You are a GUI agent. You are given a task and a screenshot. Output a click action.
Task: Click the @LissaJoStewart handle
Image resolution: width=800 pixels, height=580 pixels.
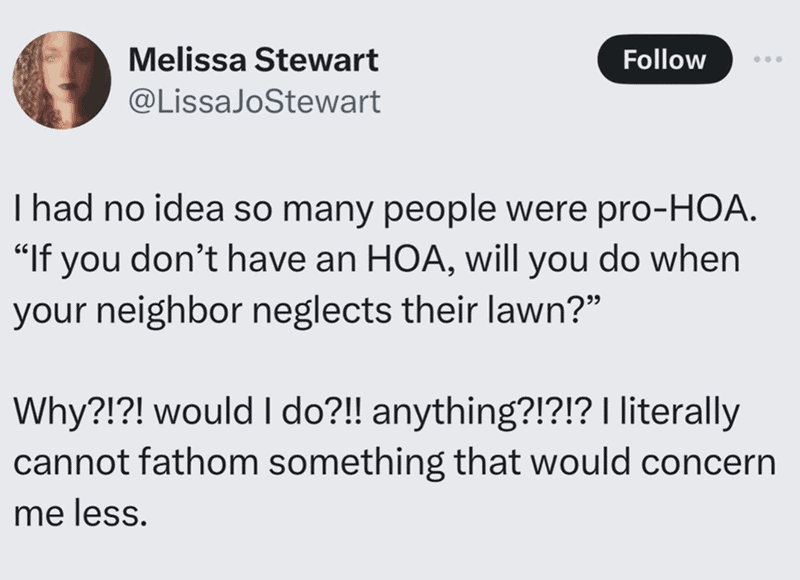click(256, 101)
